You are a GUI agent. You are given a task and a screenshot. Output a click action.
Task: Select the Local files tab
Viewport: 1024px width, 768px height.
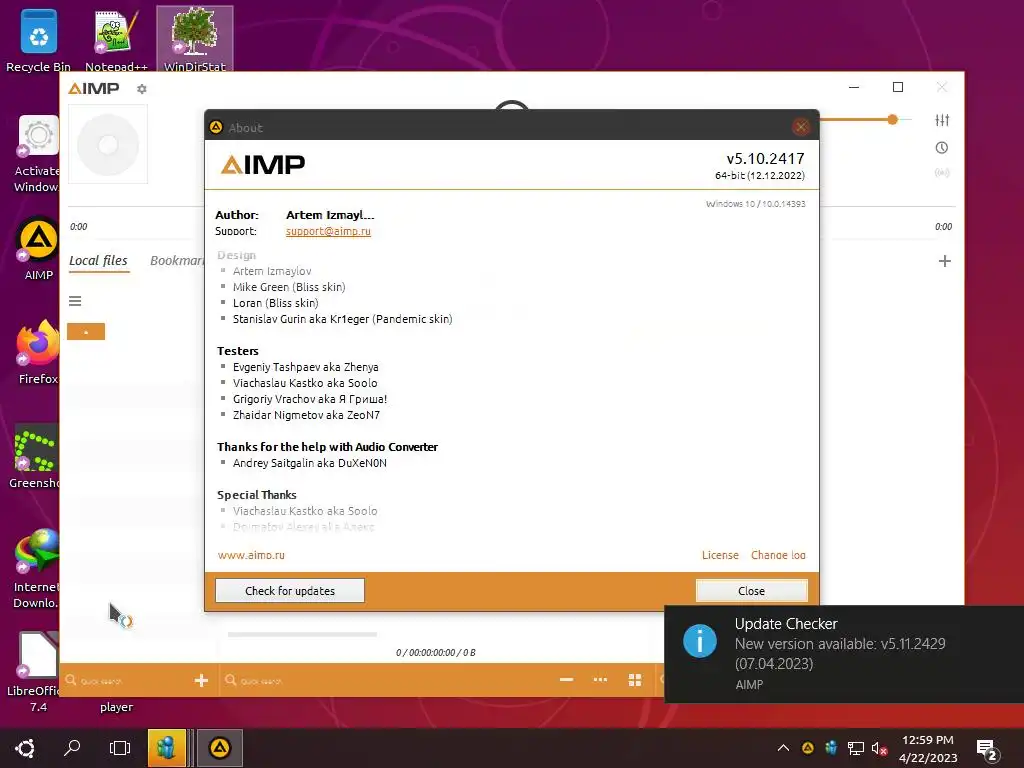tap(98, 261)
